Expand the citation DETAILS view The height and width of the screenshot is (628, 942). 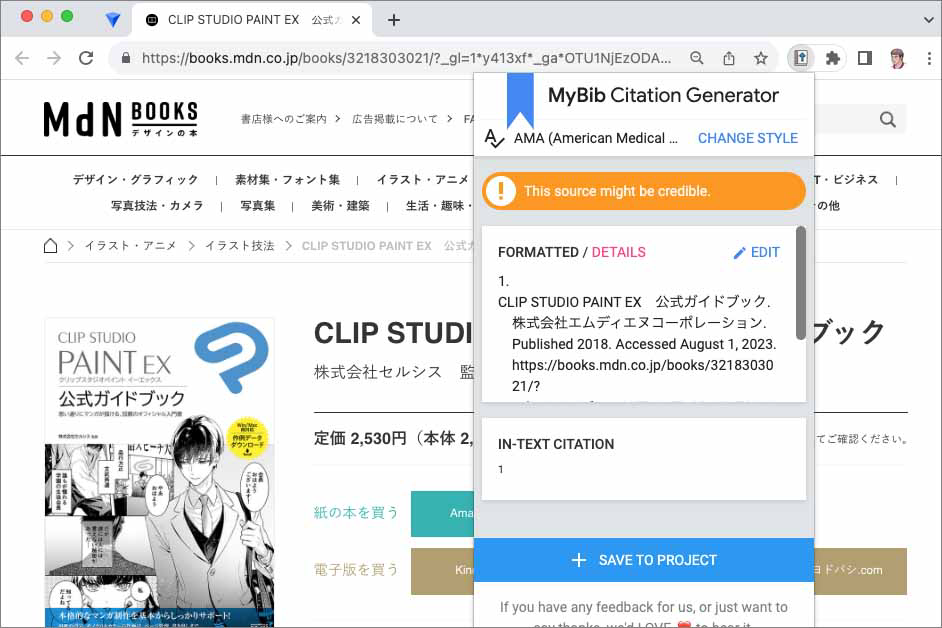coord(619,252)
